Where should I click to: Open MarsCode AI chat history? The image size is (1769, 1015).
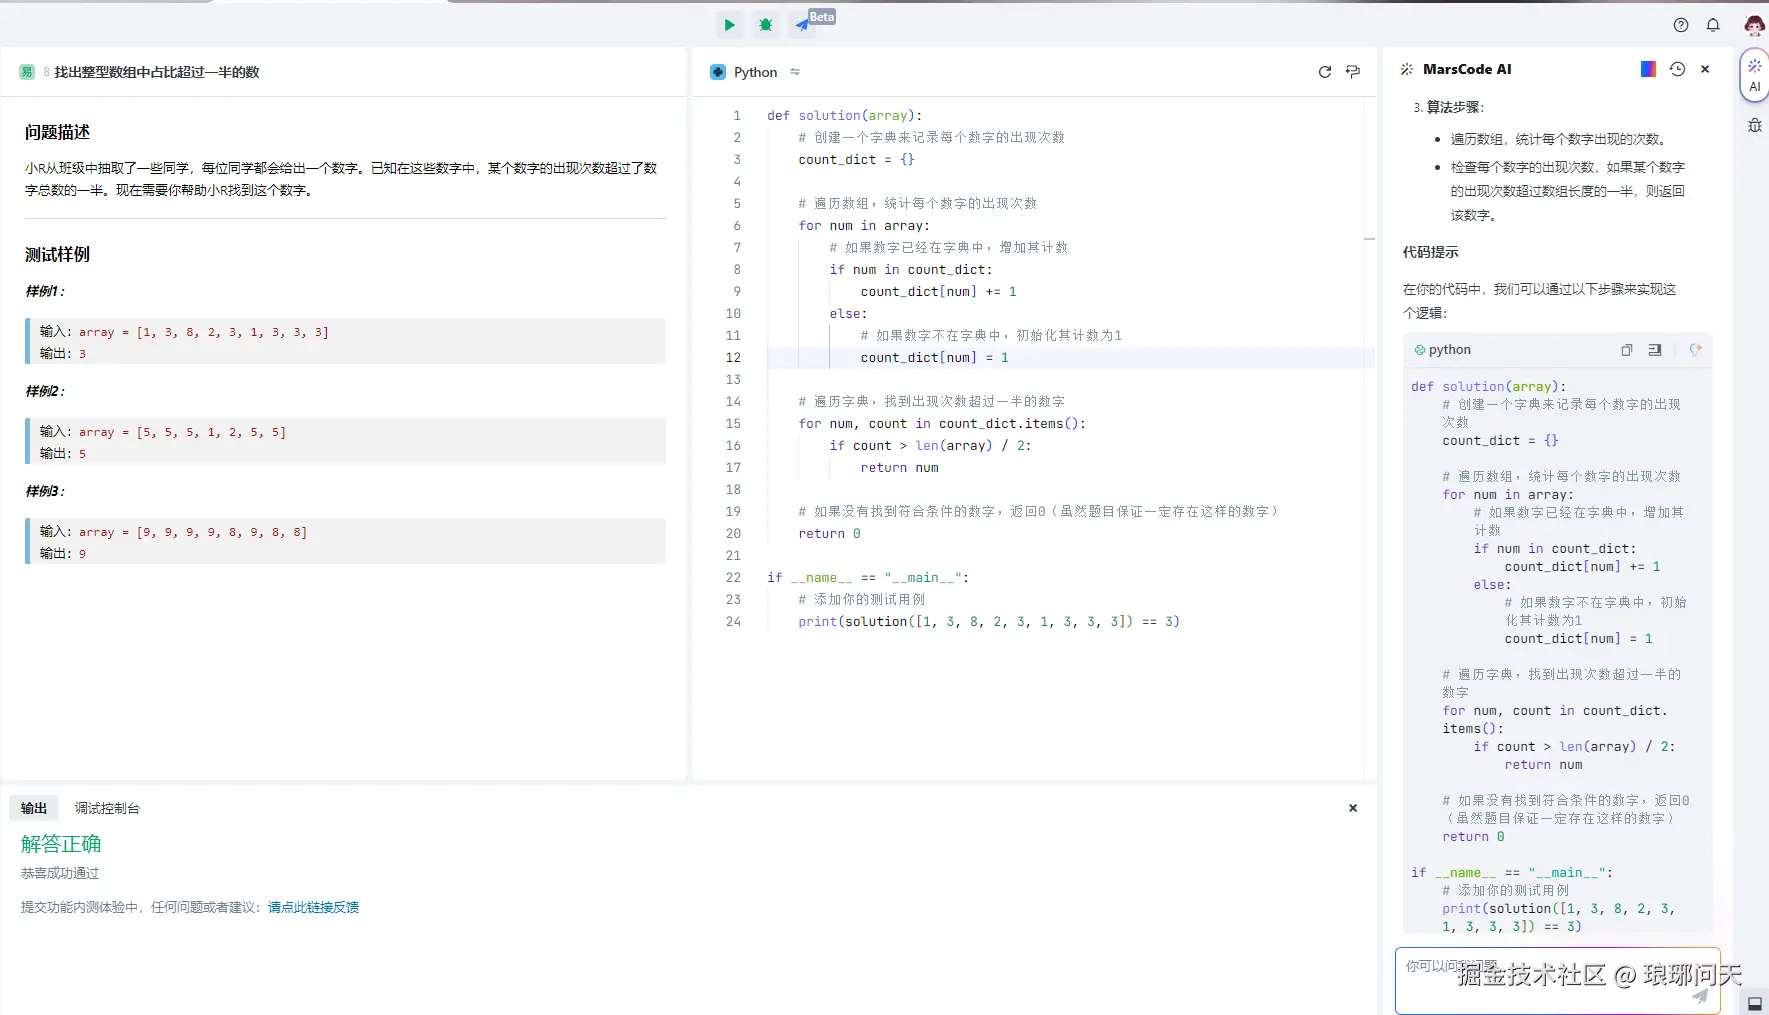1677,69
